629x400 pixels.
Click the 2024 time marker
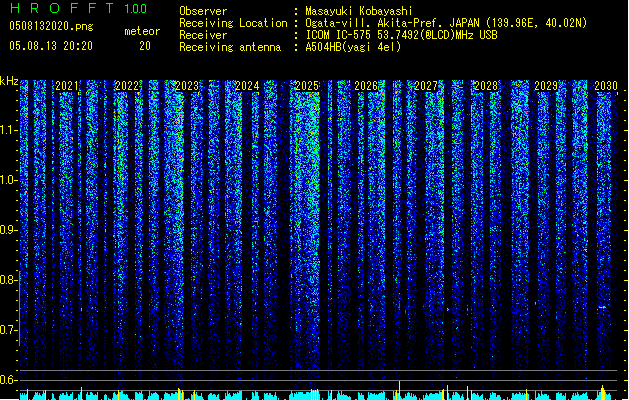coord(247,86)
